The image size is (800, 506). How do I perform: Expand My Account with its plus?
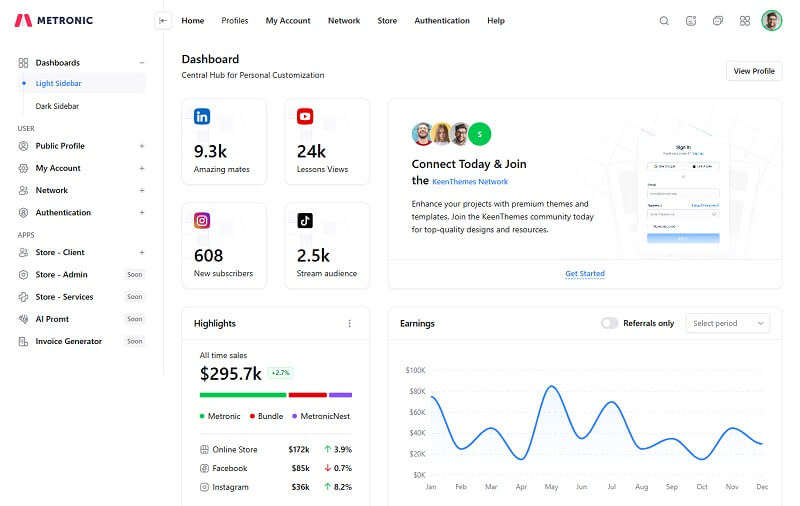142,168
